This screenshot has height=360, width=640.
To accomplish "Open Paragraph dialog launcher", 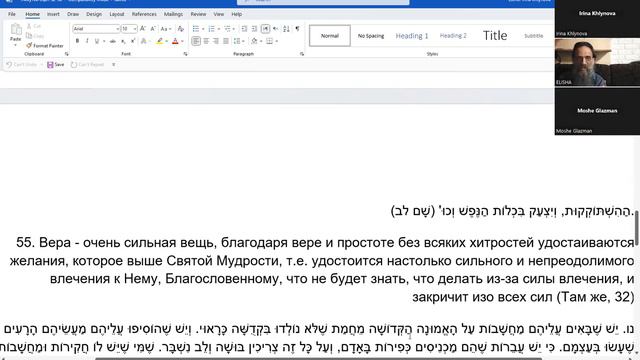I will [302, 54].
